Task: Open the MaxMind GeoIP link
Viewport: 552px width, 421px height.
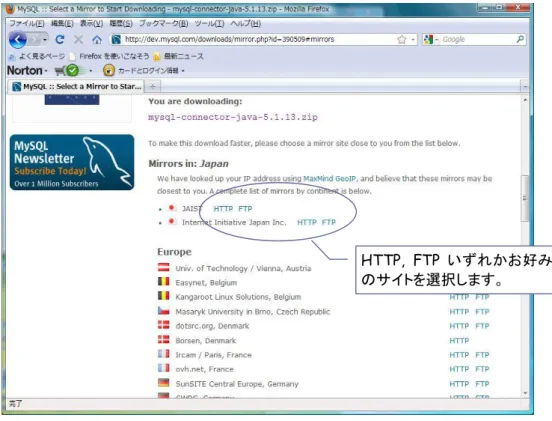Action: 330,178
